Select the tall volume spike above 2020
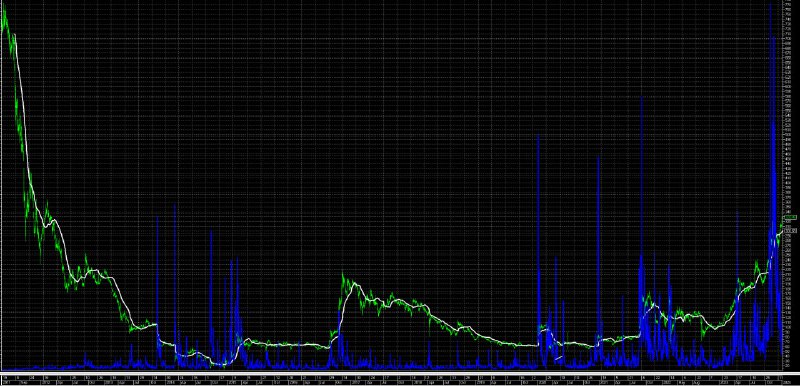Viewport: 800px width, 386px height. click(x=538, y=250)
